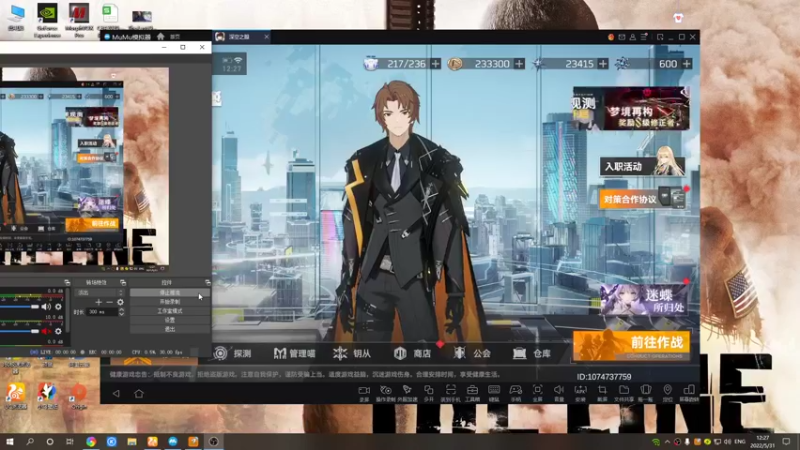The width and height of the screenshot is (800, 450).
Task: Add coins with plus next to 233300
Action: pos(519,64)
